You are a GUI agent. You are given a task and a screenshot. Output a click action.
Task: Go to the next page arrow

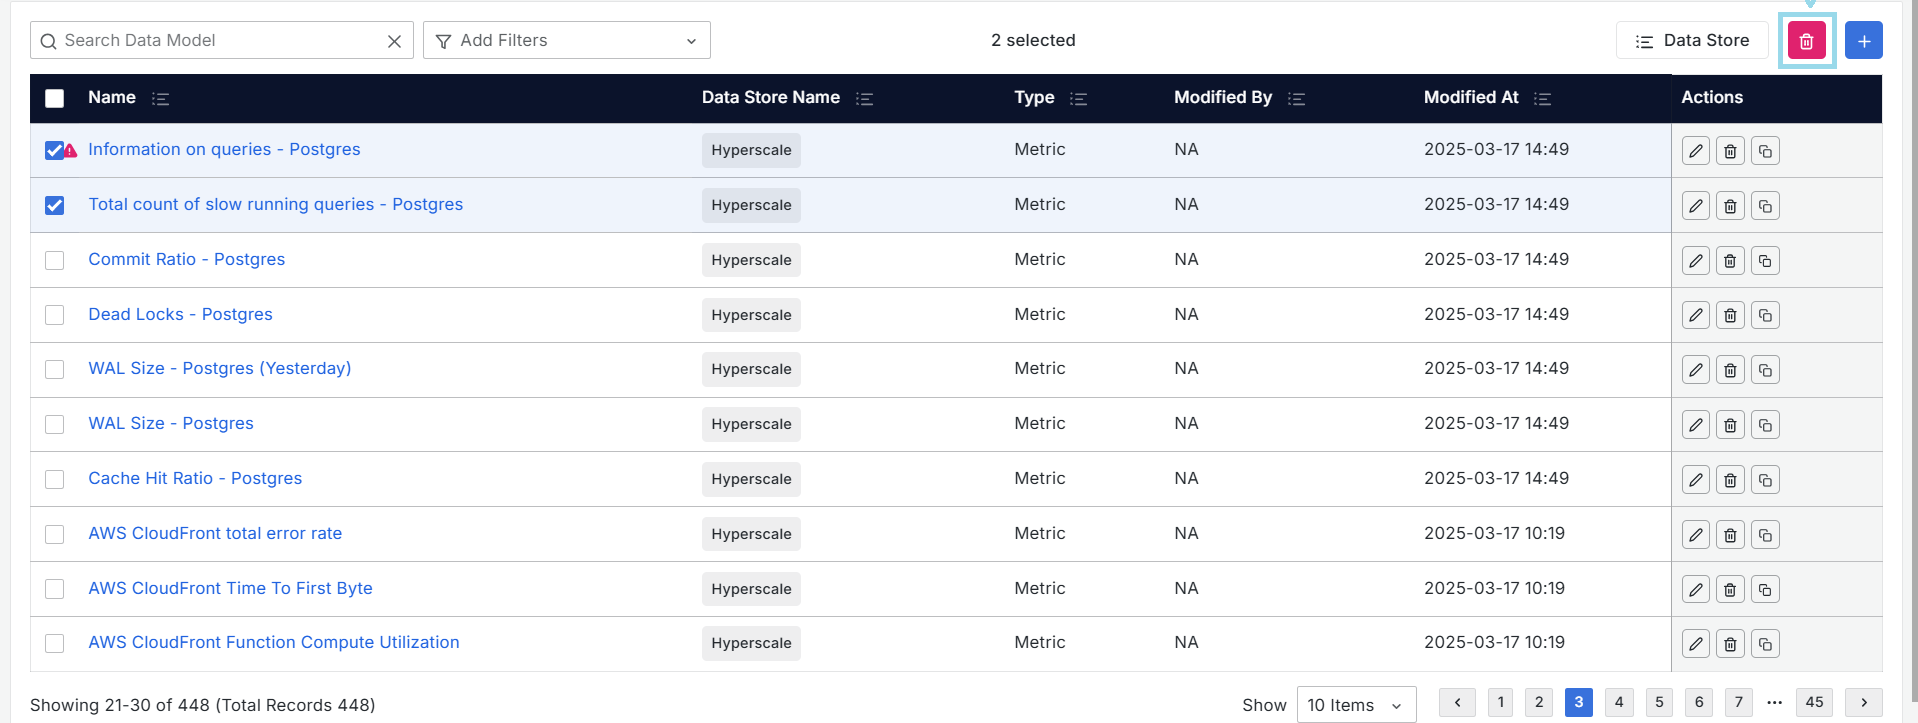[1863, 702]
